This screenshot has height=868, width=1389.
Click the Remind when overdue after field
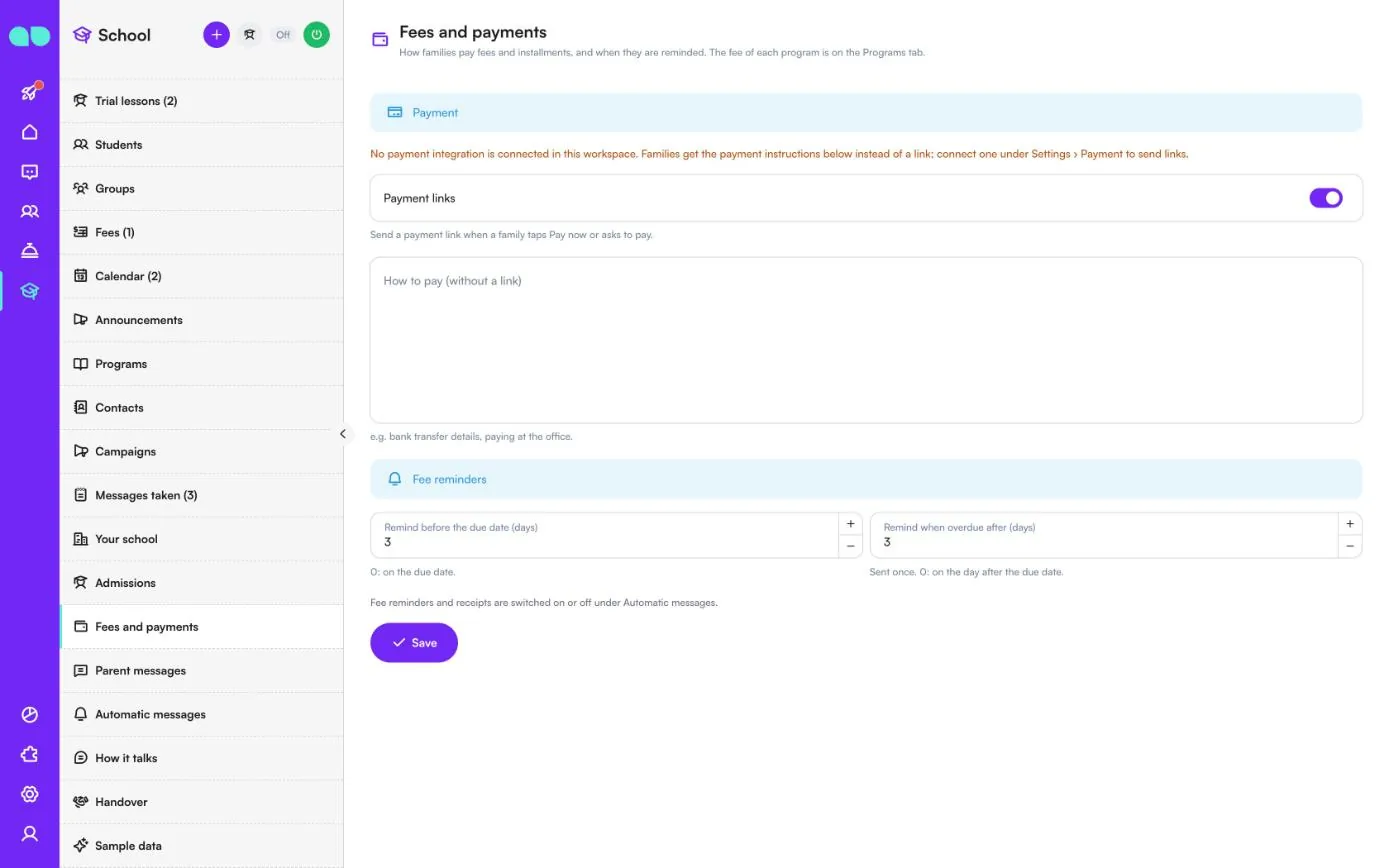click(1104, 535)
